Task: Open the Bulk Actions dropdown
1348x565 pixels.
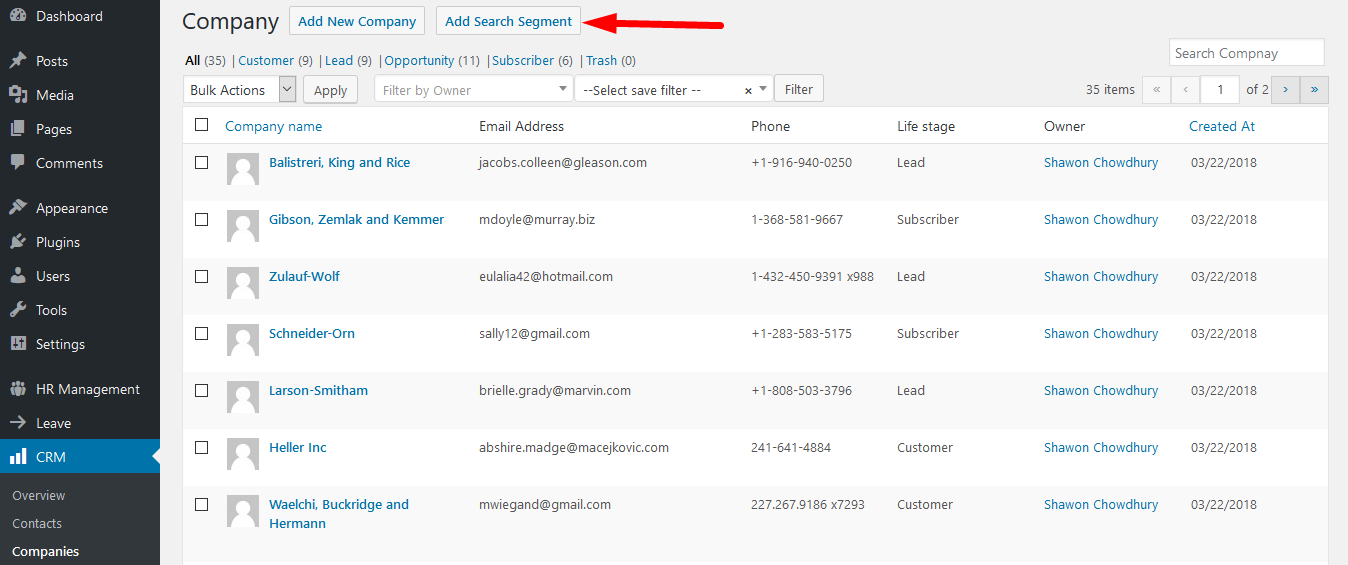Action: (x=240, y=90)
